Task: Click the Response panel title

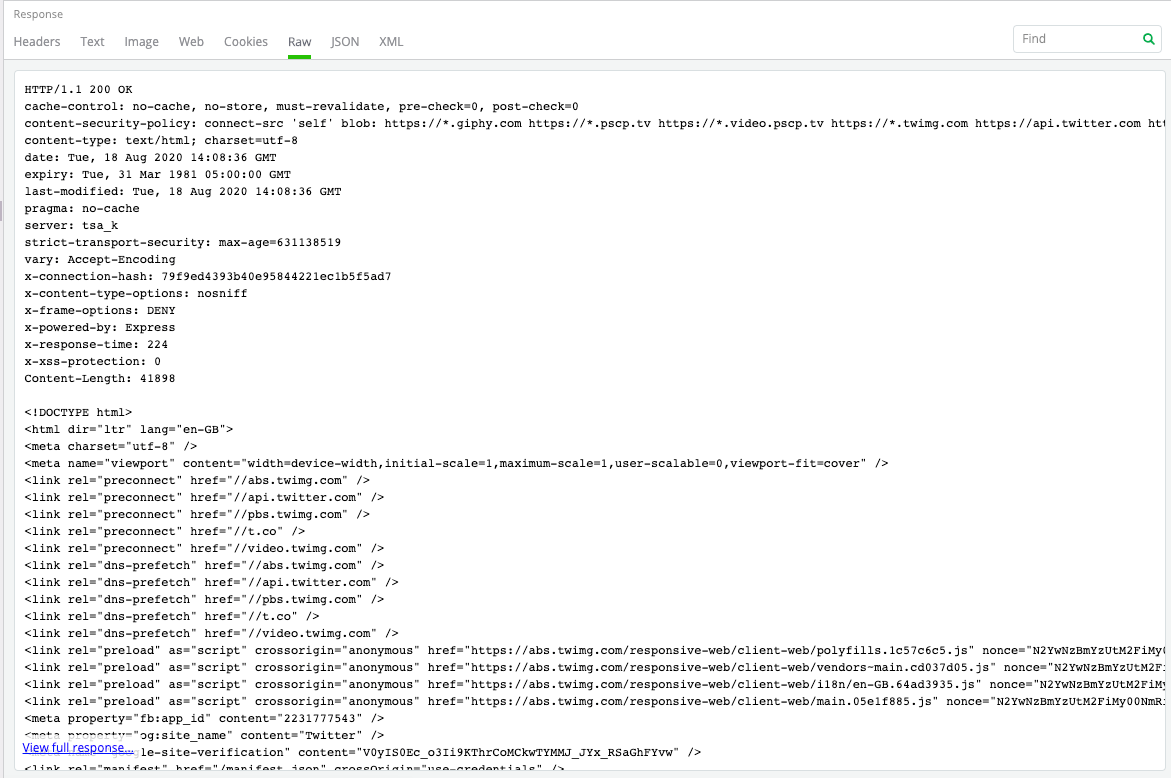Action: [x=38, y=14]
